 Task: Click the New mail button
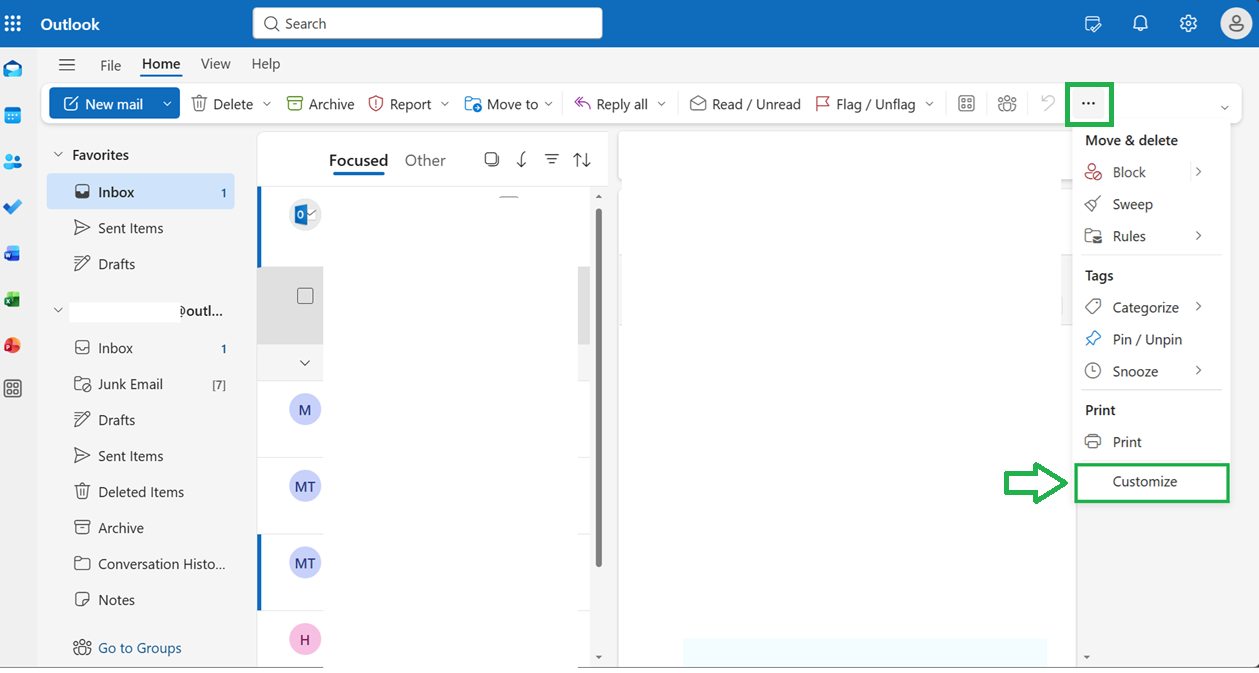click(x=103, y=104)
